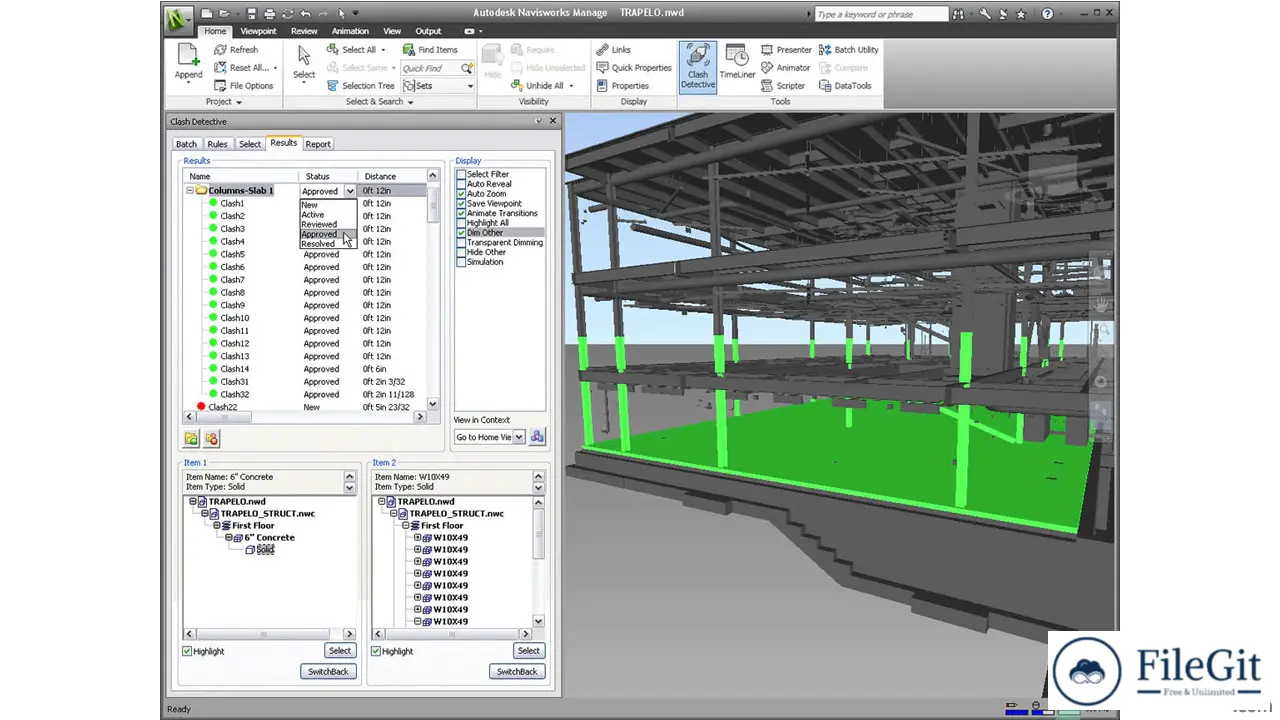Click the Print icon in quick access toolbar

(270, 14)
